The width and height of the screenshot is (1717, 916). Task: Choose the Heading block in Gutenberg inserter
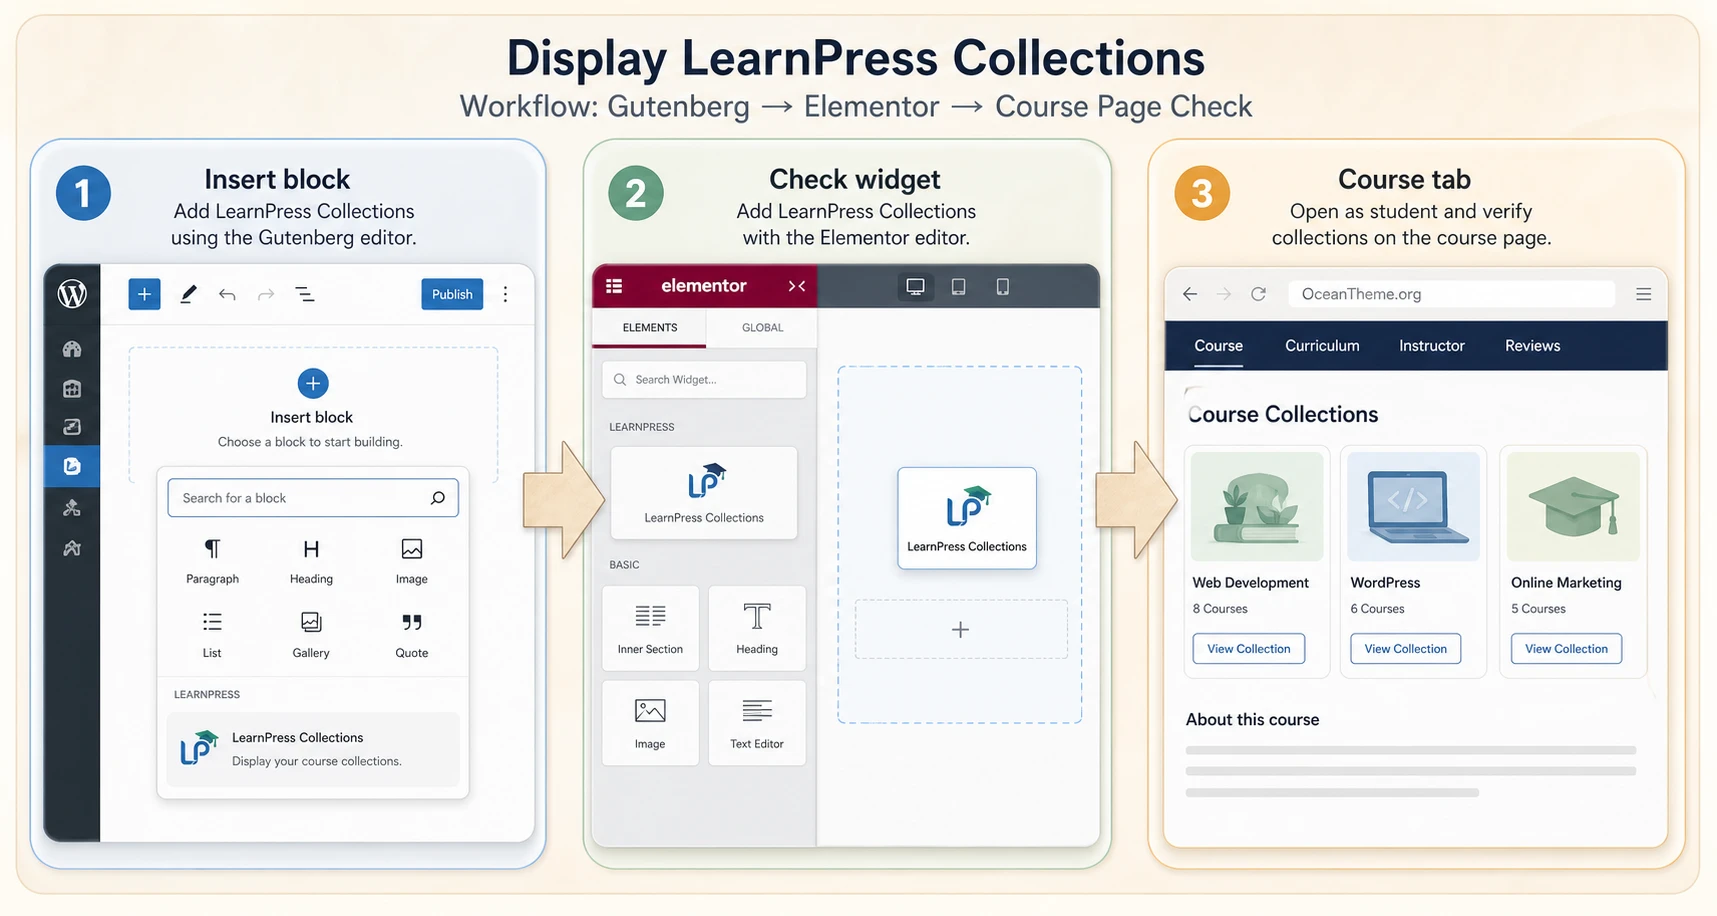pos(311,561)
